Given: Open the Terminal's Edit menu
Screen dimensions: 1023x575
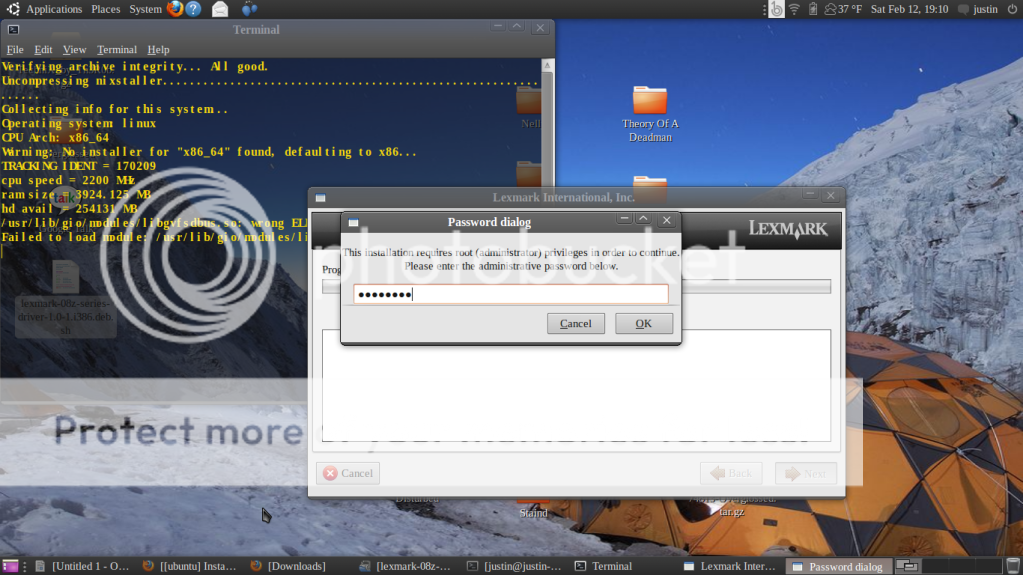Looking at the screenshot, I should click(x=43, y=49).
